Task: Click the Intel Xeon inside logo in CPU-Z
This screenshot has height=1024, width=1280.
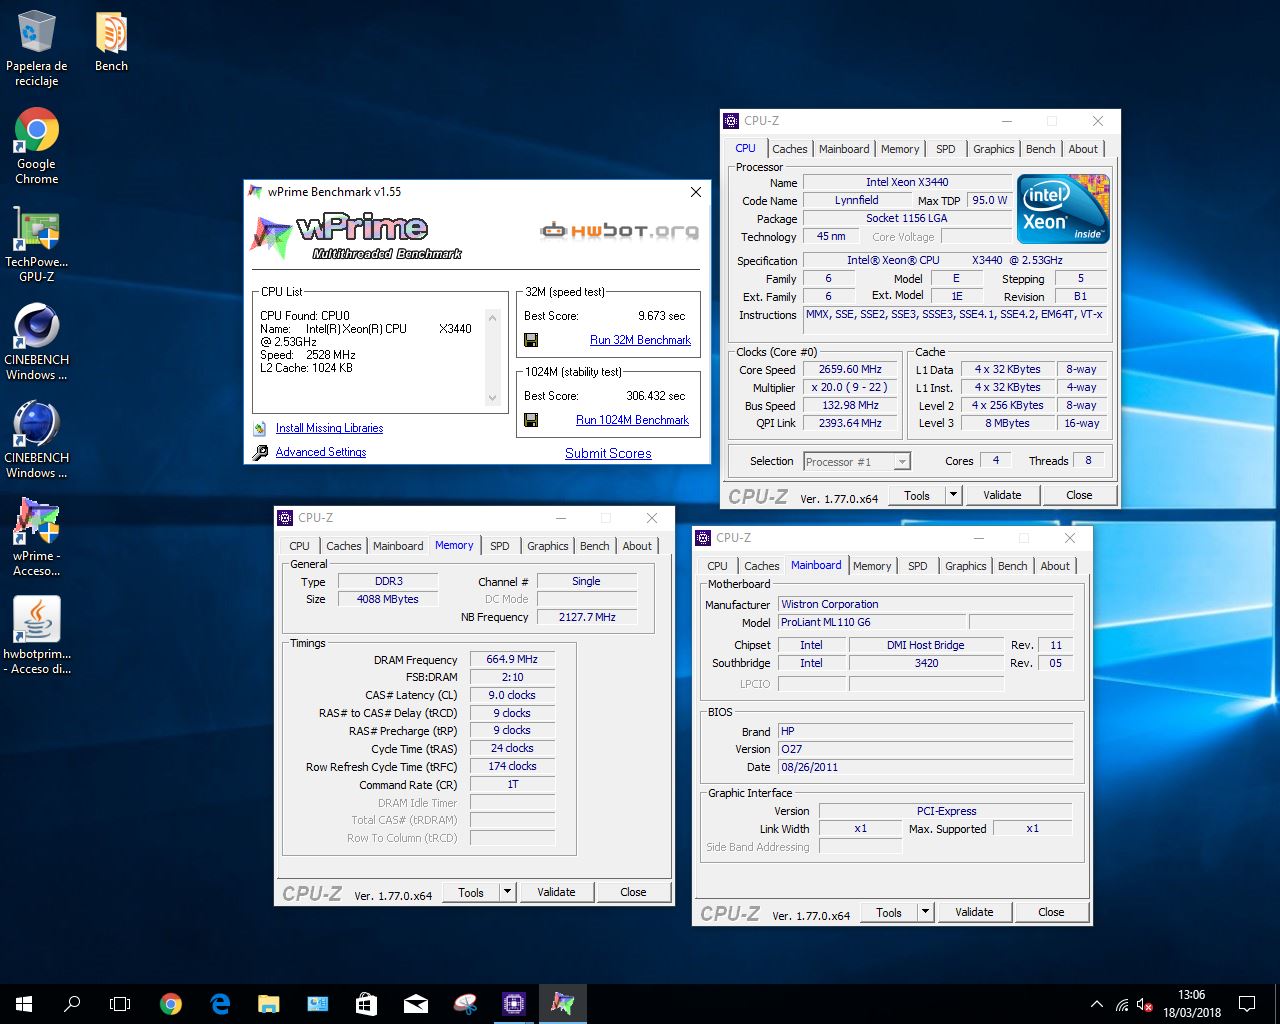Action: 1063,209
